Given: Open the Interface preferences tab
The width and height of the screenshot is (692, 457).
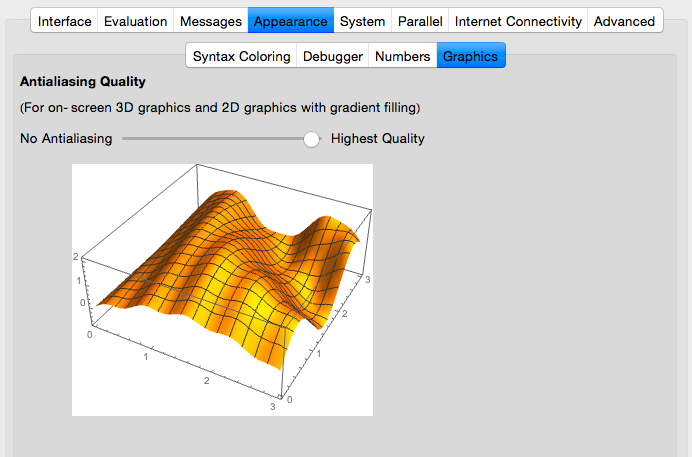Looking at the screenshot, I should [64, 21].
